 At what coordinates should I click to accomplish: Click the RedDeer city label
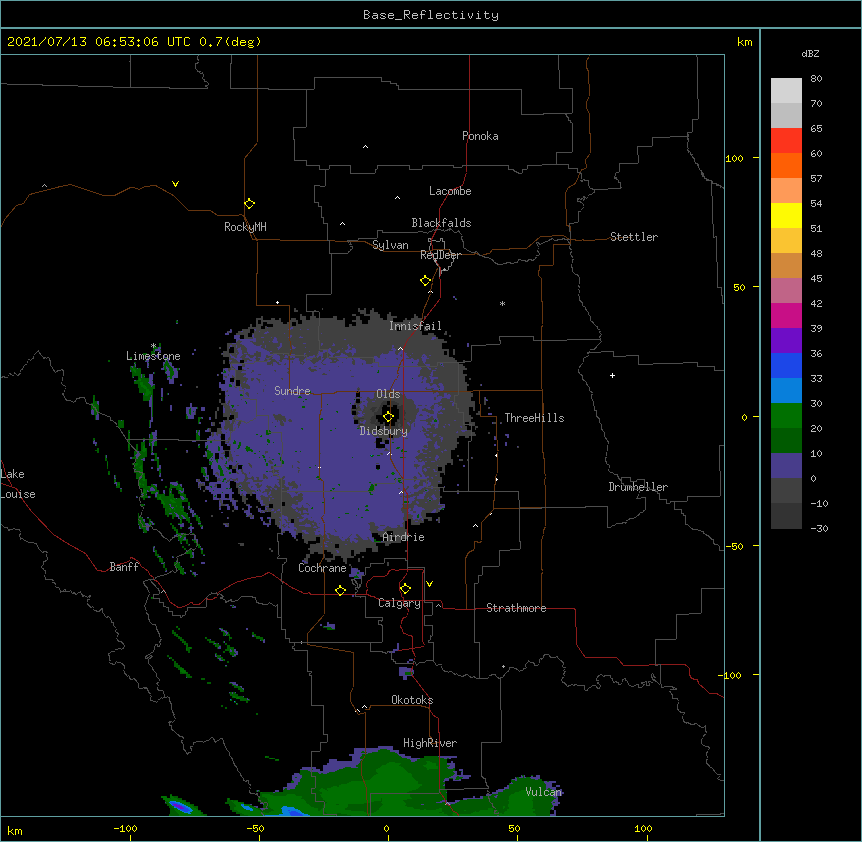(441, 255)
